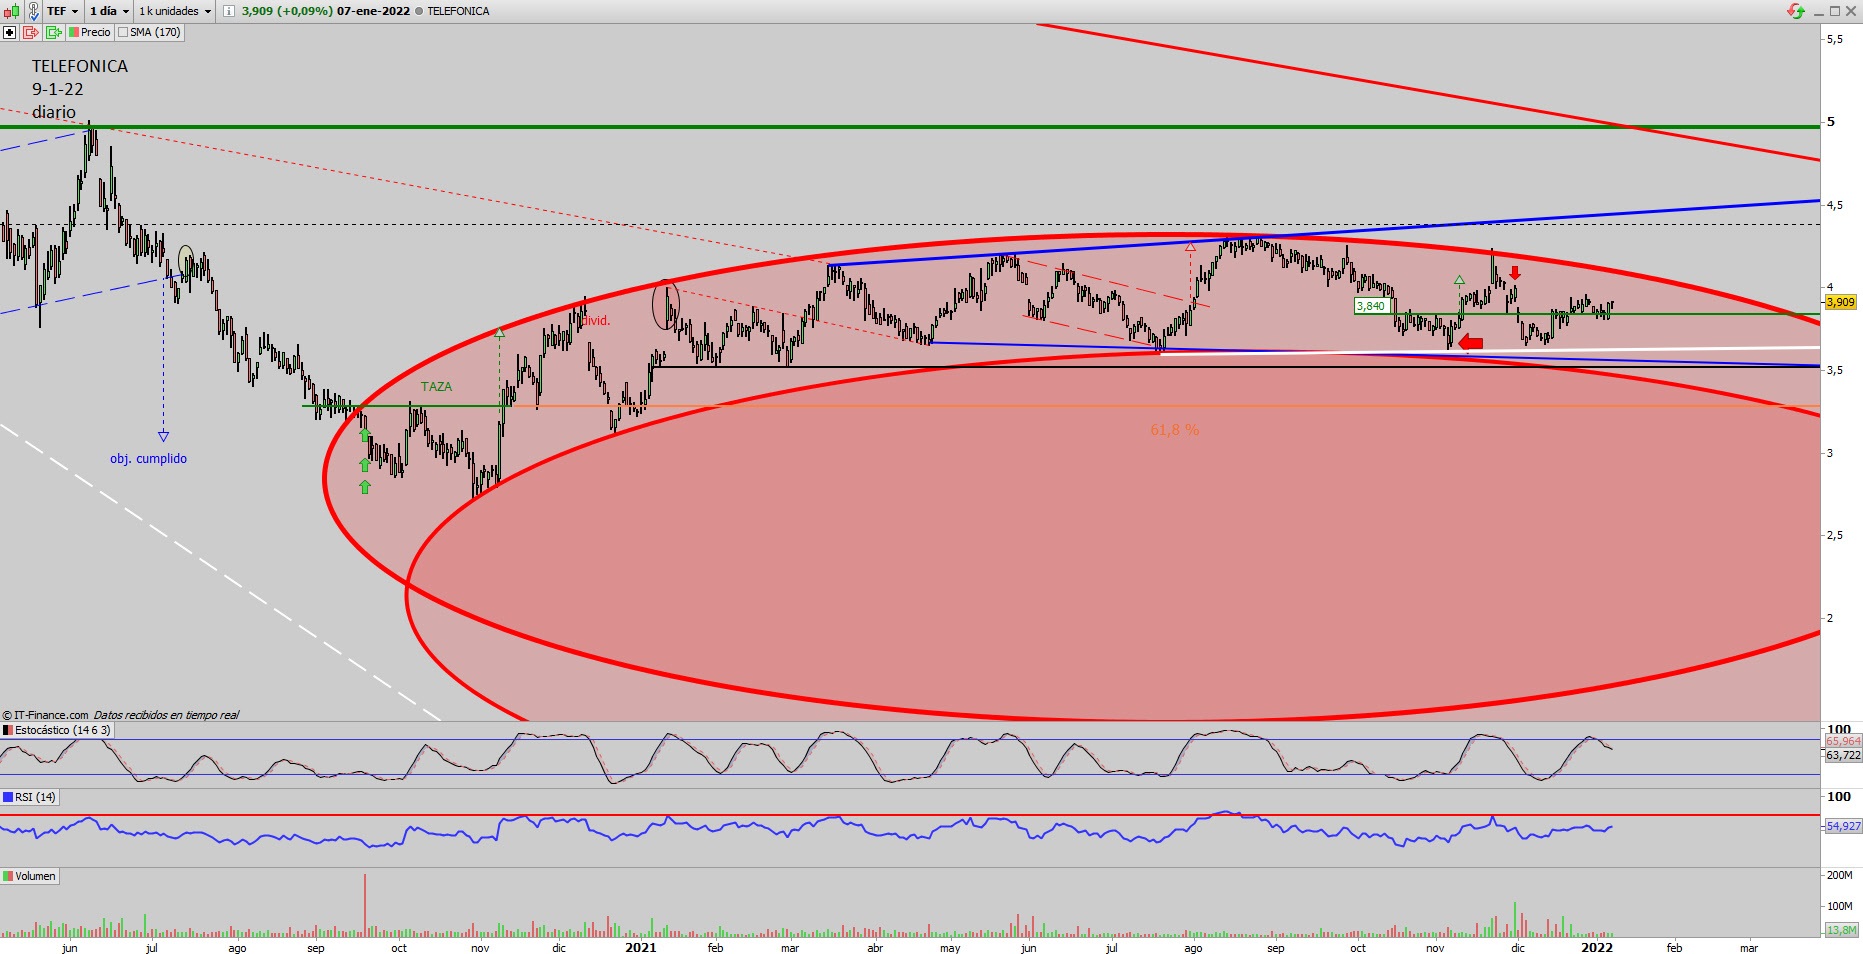Click the candlestick chart style icon
Screen dimensions: 1863x954
coord(10,11)
